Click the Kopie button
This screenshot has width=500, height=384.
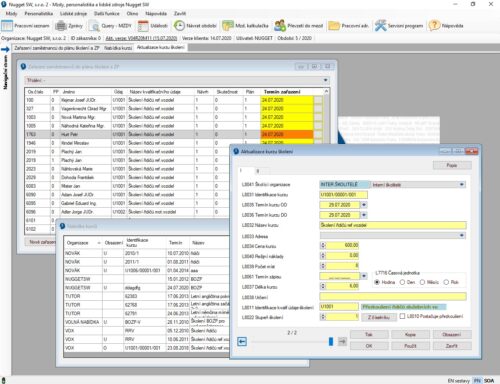[x=410, y=334]
